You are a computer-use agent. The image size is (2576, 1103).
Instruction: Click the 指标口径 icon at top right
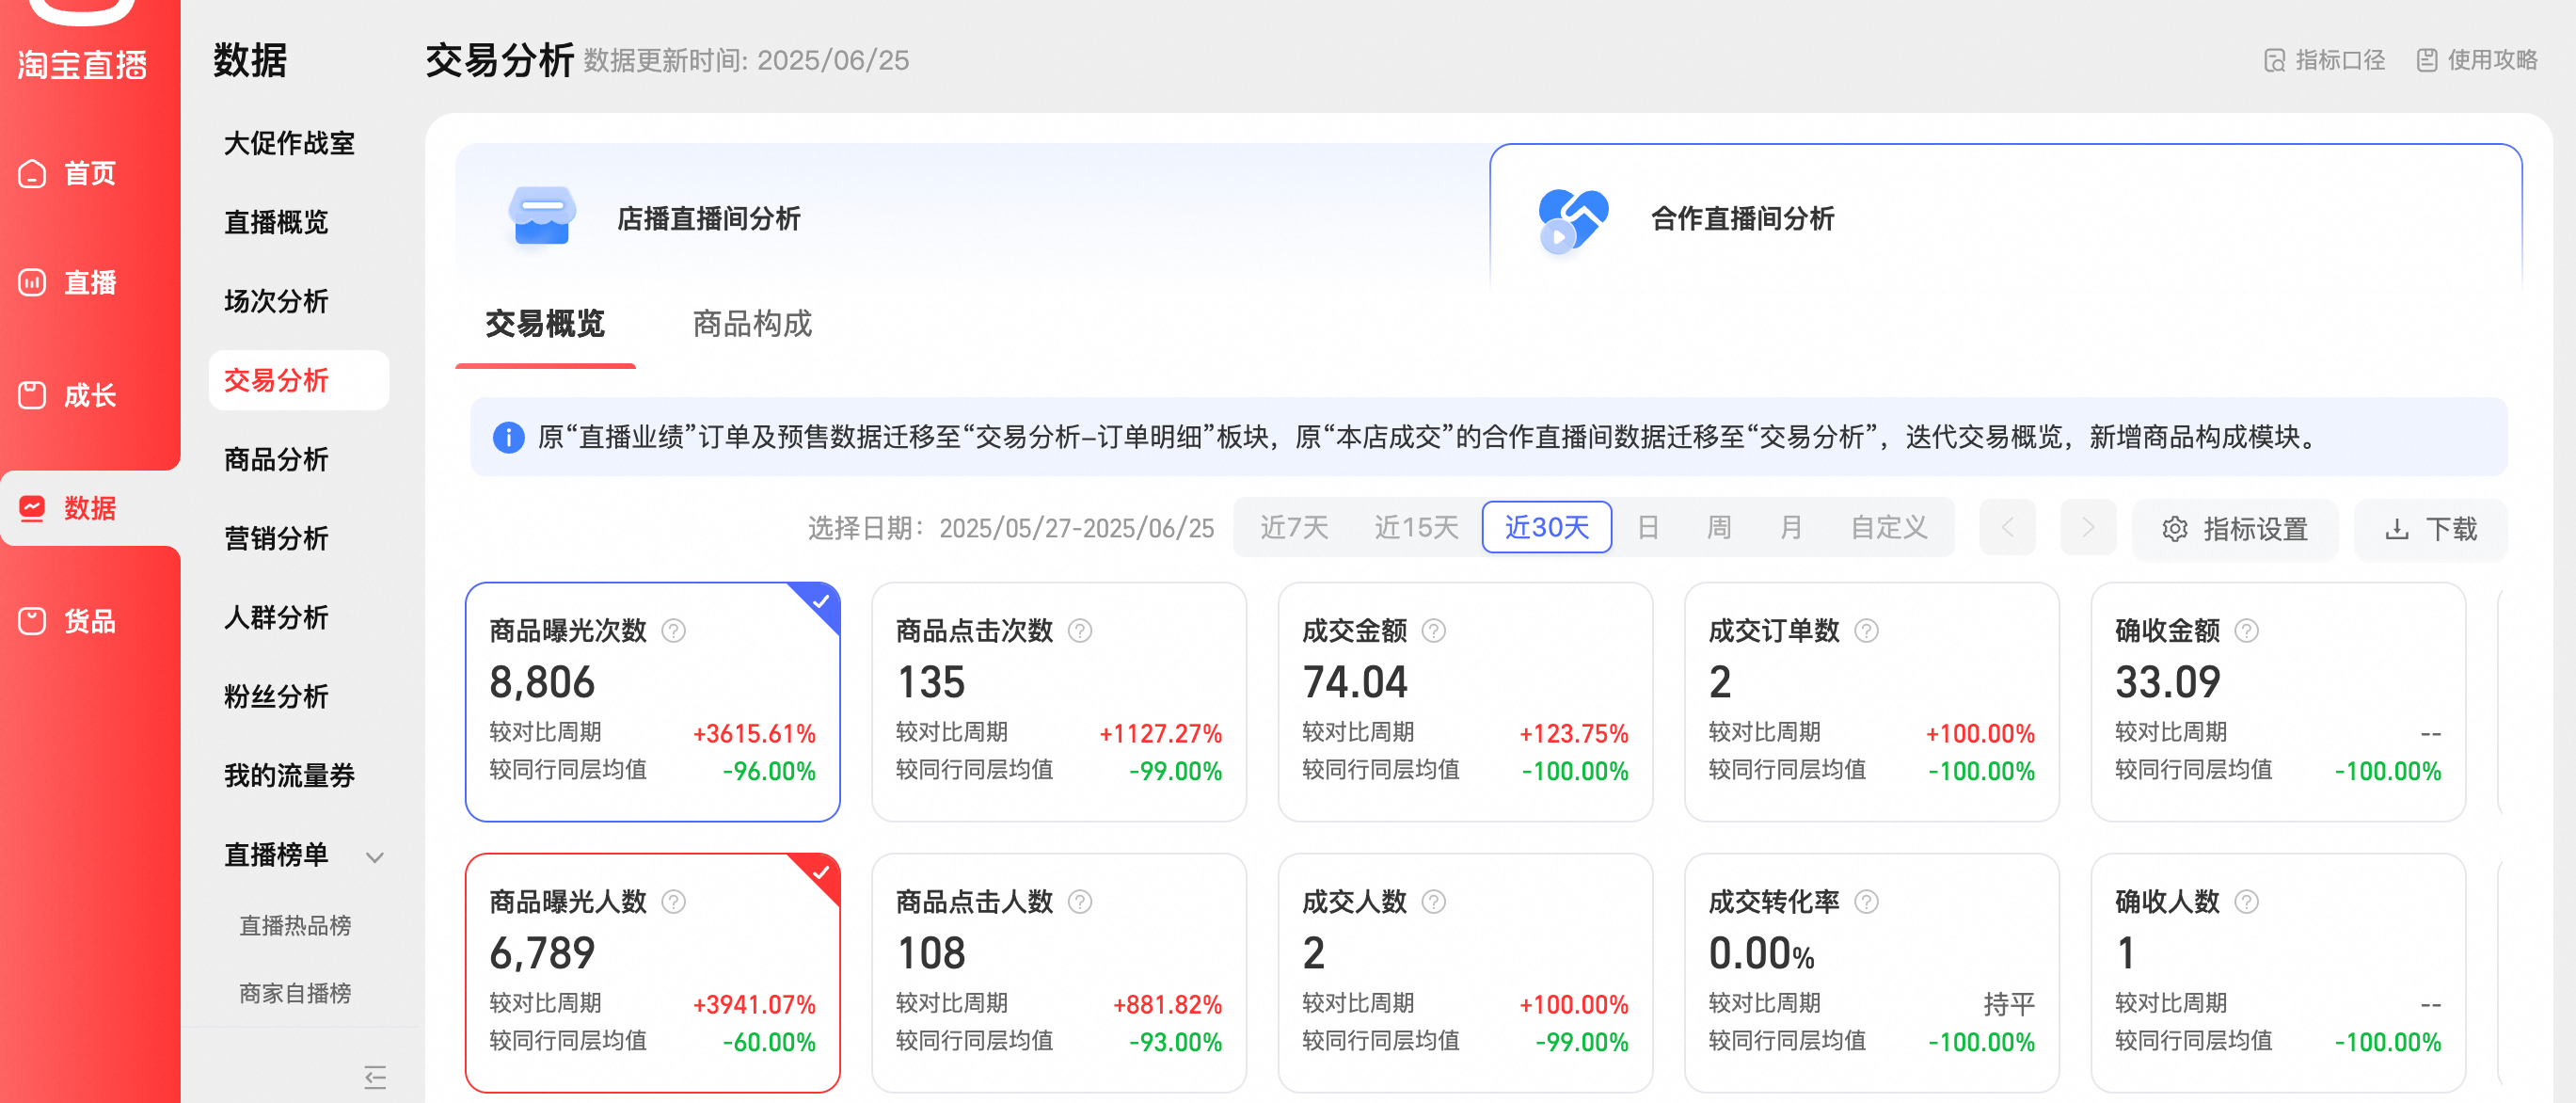click(2274, 61)
